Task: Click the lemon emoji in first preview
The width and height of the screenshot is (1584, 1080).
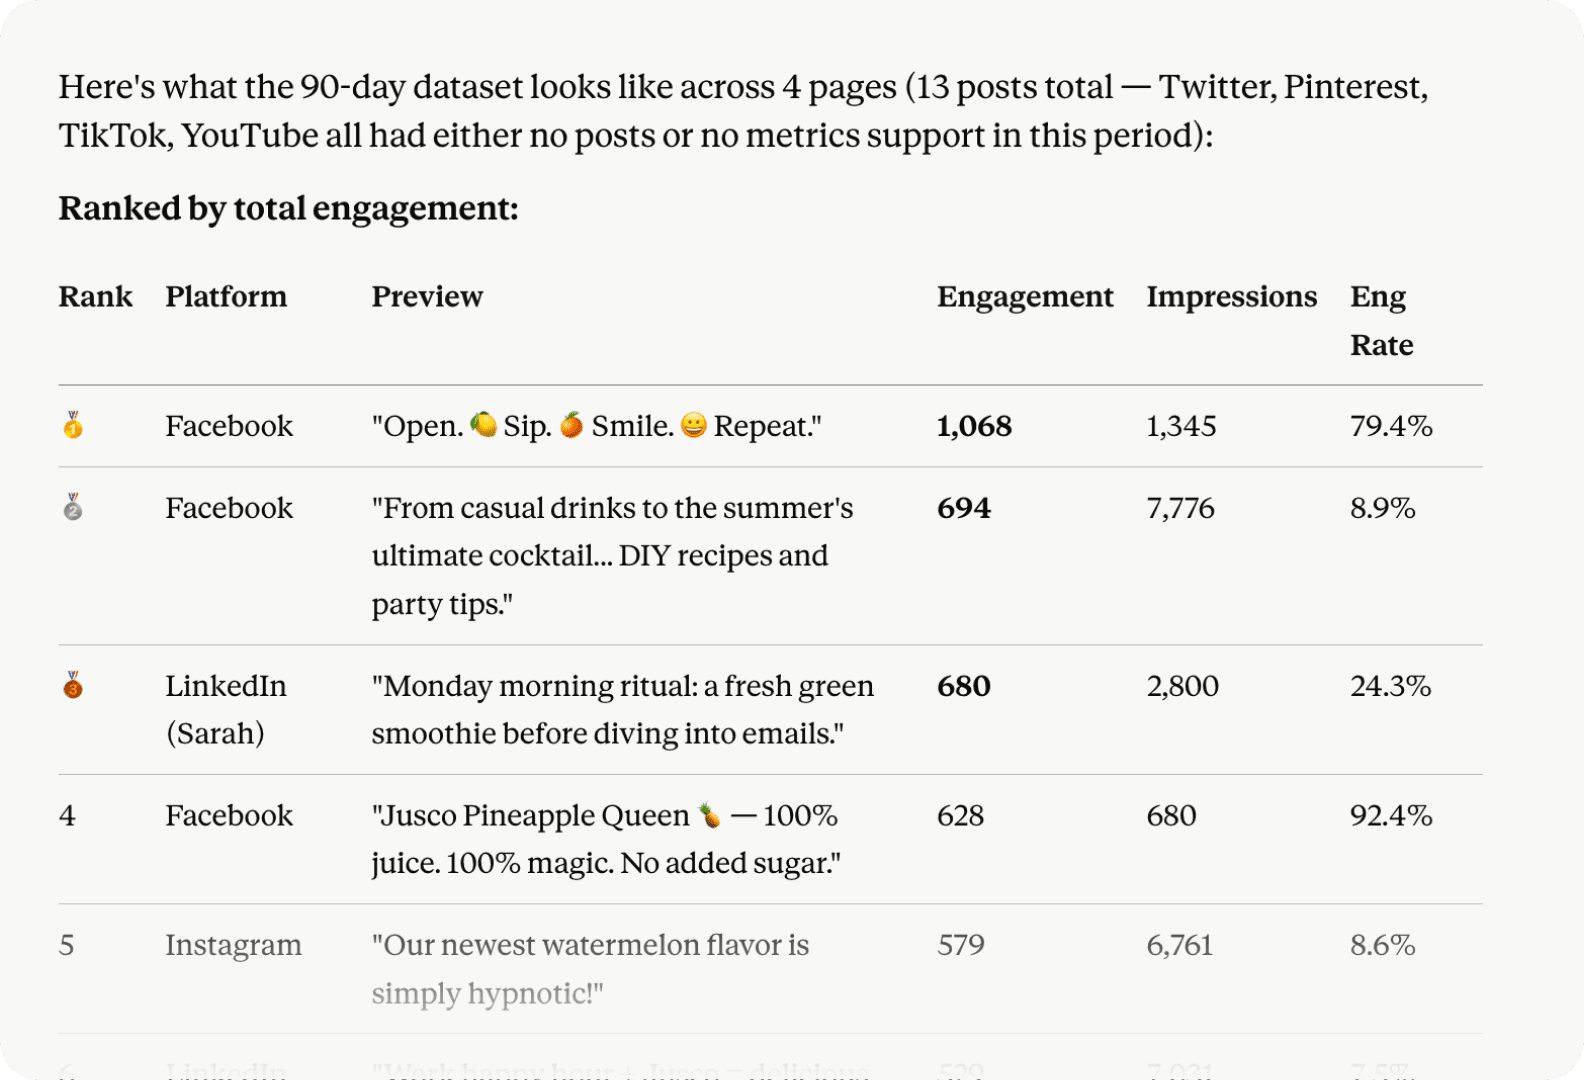Action: point(484,424)
